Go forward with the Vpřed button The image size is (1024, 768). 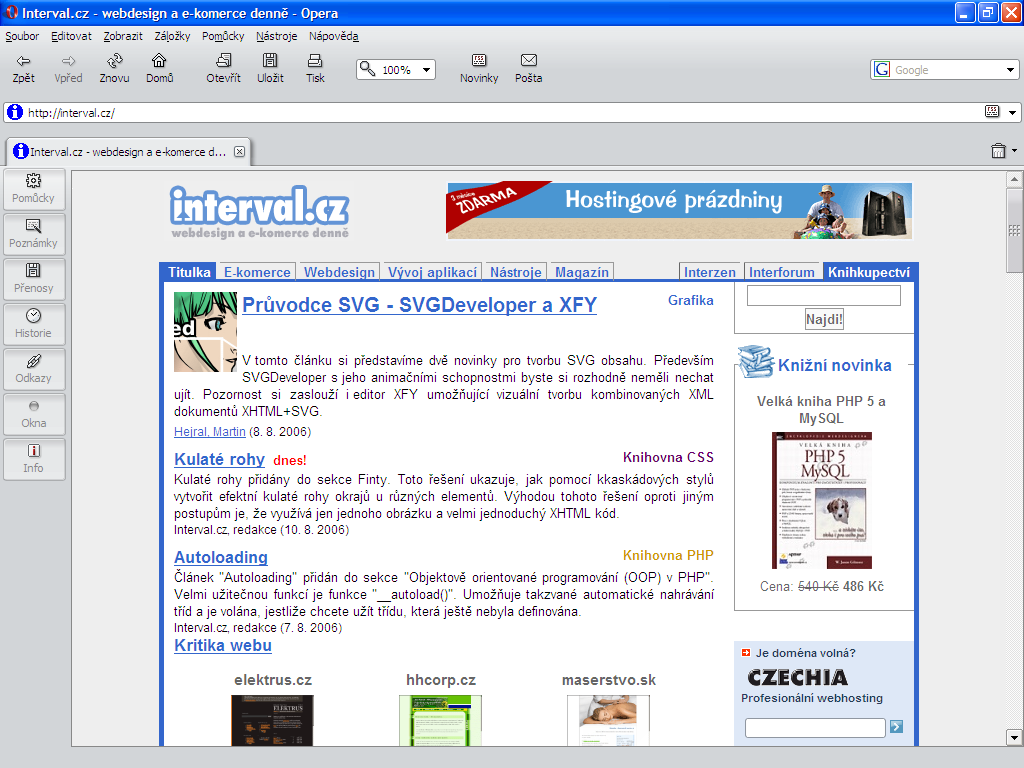(x=68, y=69)
